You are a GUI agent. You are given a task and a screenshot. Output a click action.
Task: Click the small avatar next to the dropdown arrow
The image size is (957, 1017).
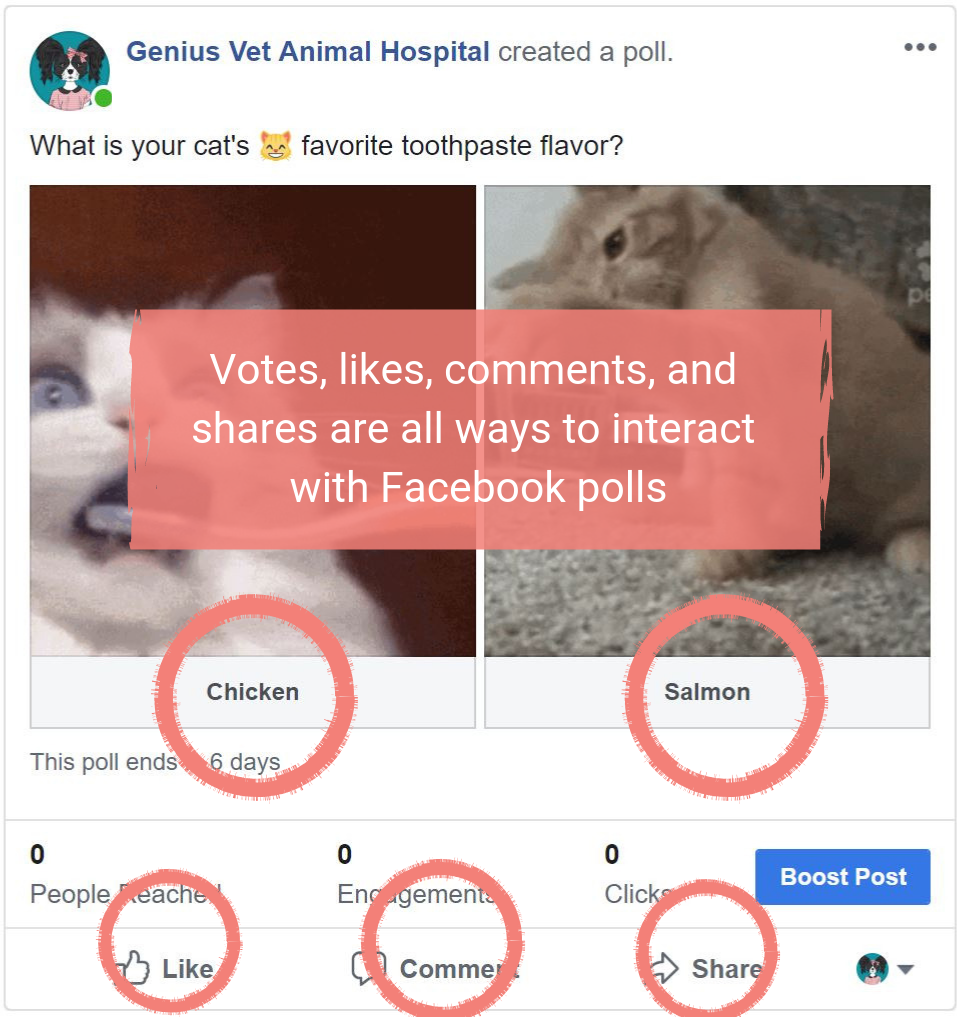pyautogui.click(x=871, y=969)
